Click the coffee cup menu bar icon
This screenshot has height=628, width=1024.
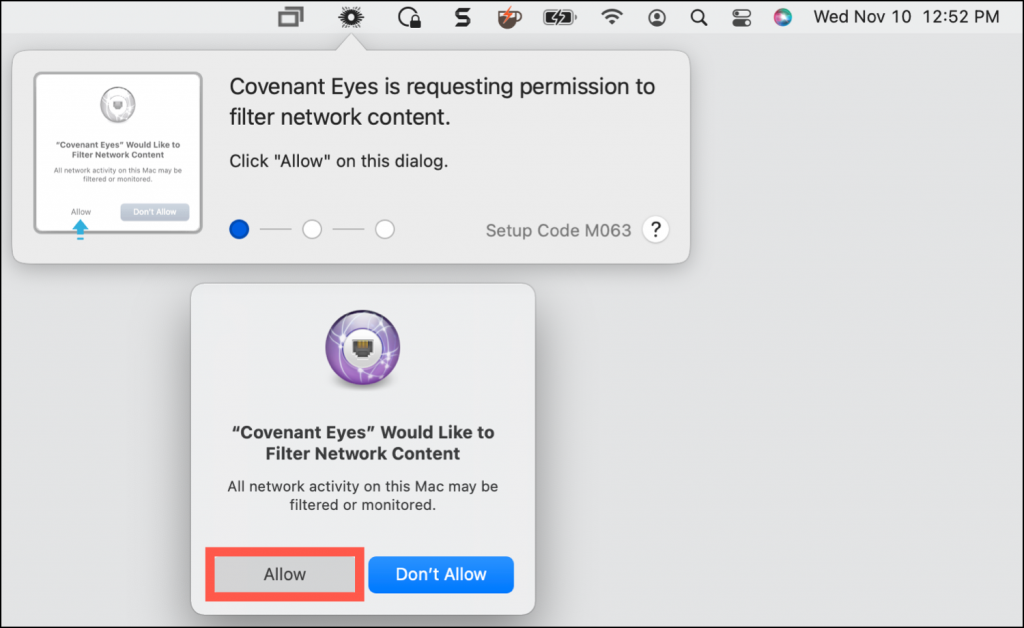pos(509,18)
